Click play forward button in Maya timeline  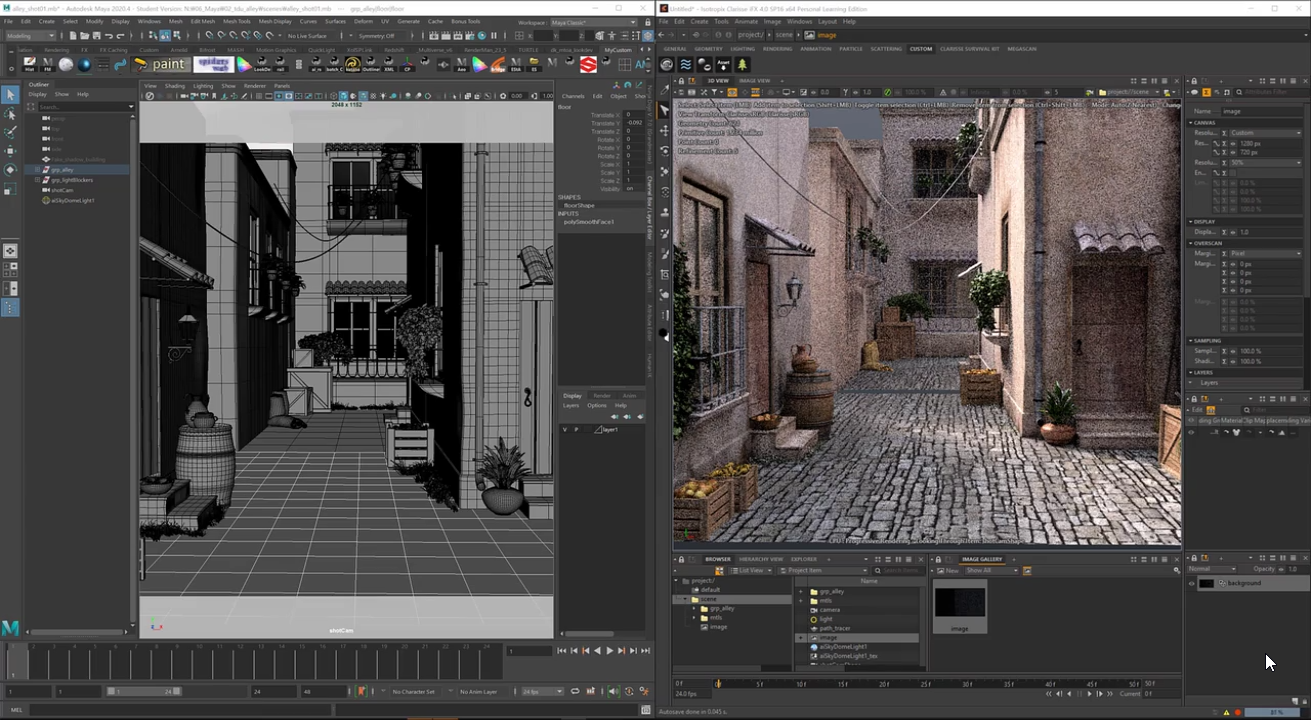pyautogui.click(x=609, y=651)
